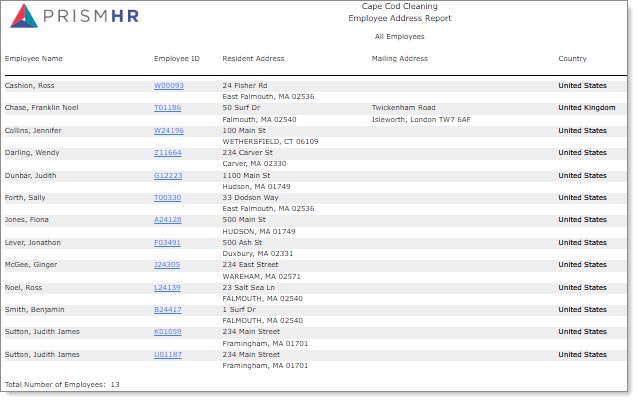Click WETHERSFIELD, CT 06109 text
This screenshot has width=638, height=402.
pos(271,142)
